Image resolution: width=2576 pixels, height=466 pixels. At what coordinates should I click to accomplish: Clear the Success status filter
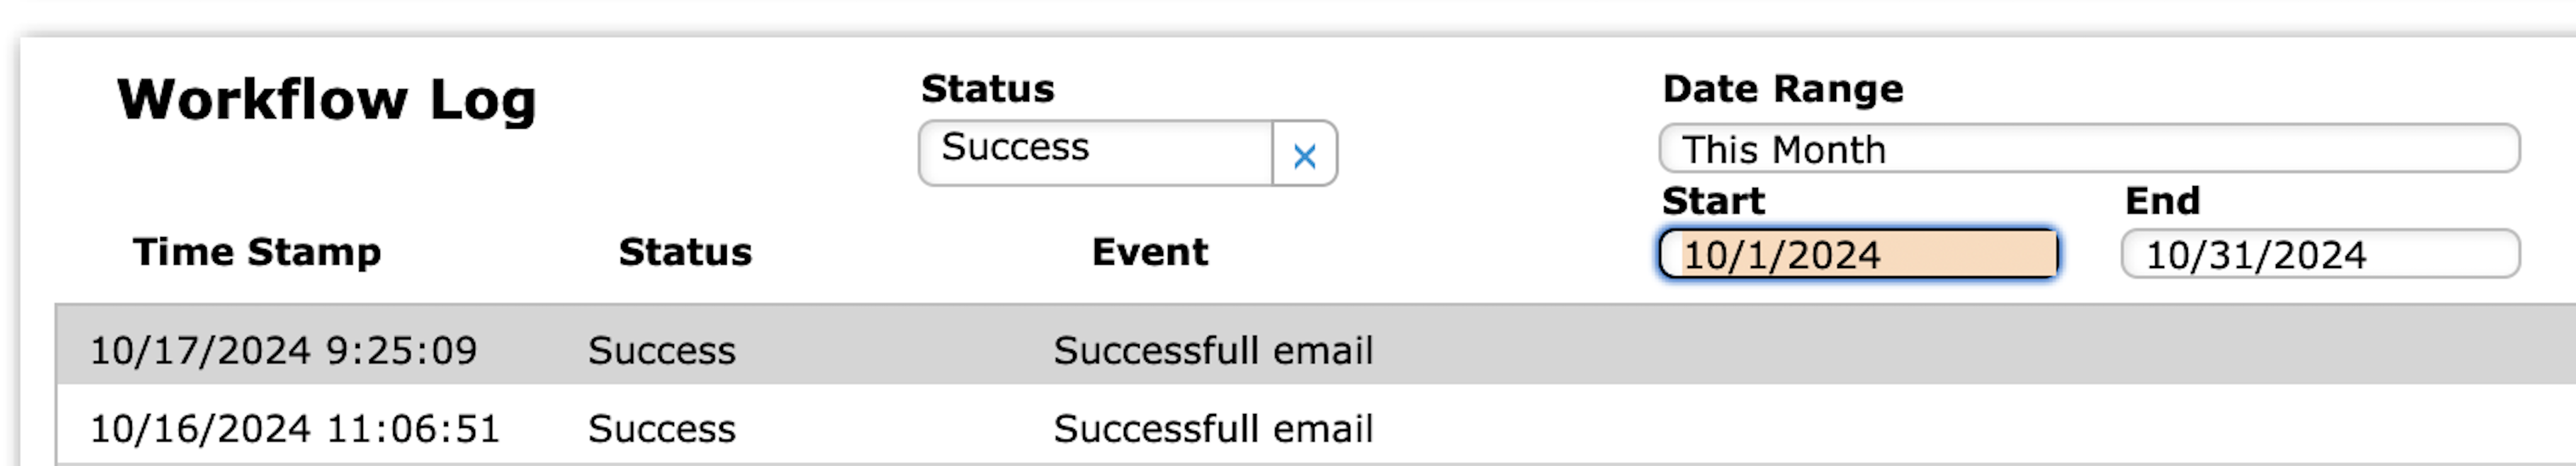click(1304, 155)
